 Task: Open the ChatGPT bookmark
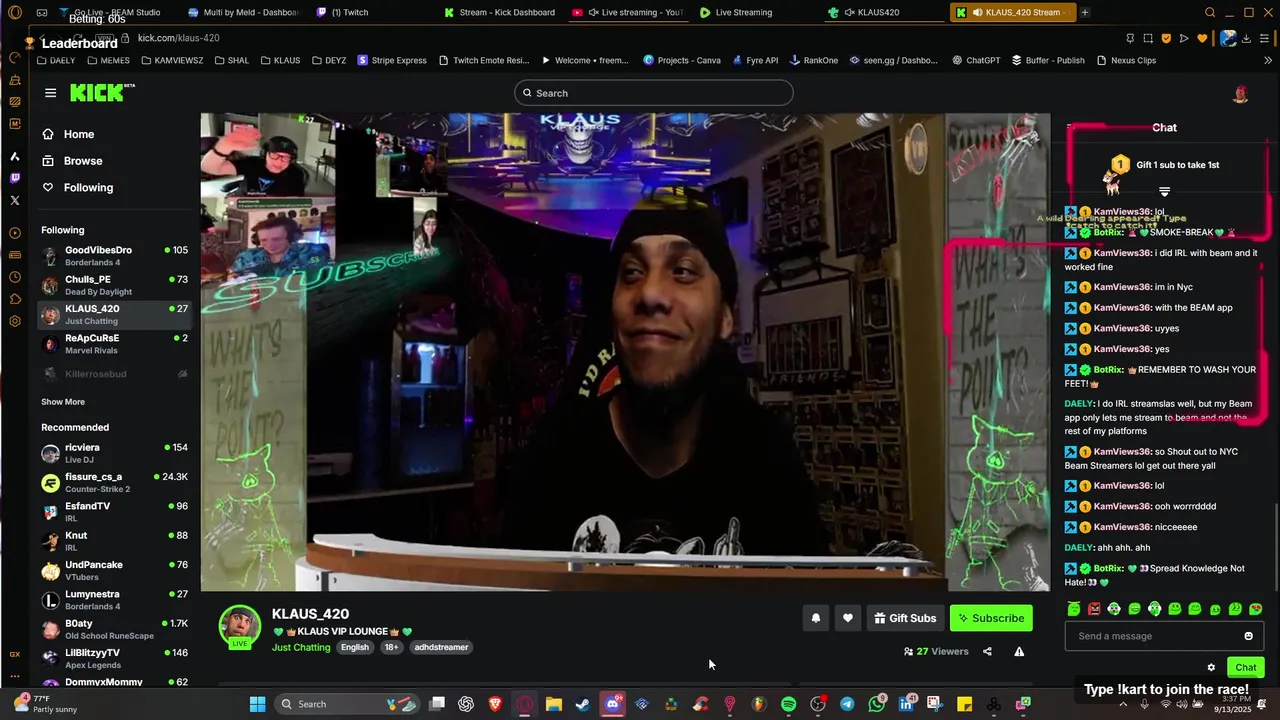(976, 60)
